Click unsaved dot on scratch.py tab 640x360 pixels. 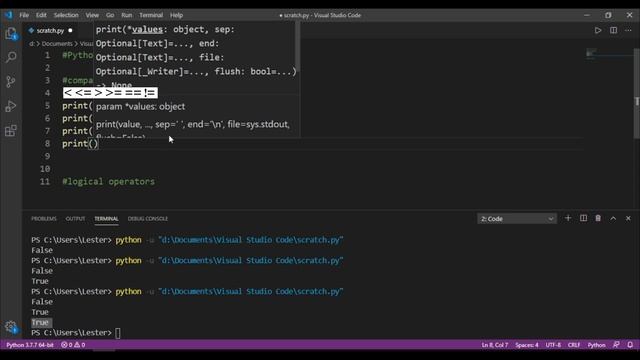coord(70,31)
